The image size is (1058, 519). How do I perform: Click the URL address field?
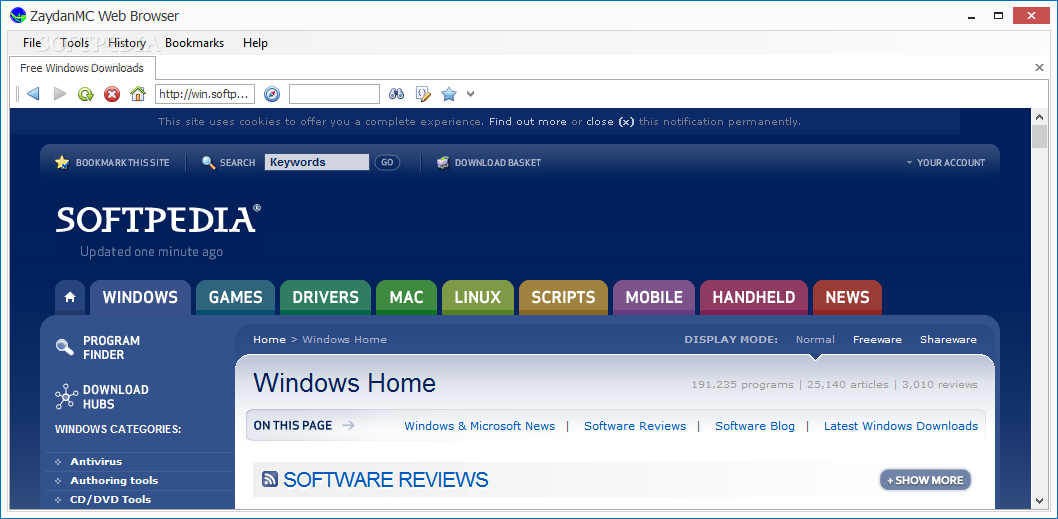tap(205, 94)
